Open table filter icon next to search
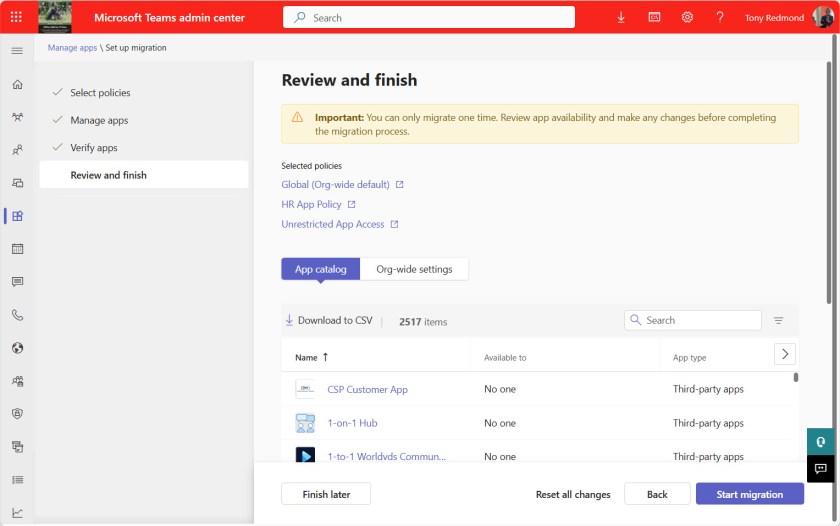 (778, 320)
